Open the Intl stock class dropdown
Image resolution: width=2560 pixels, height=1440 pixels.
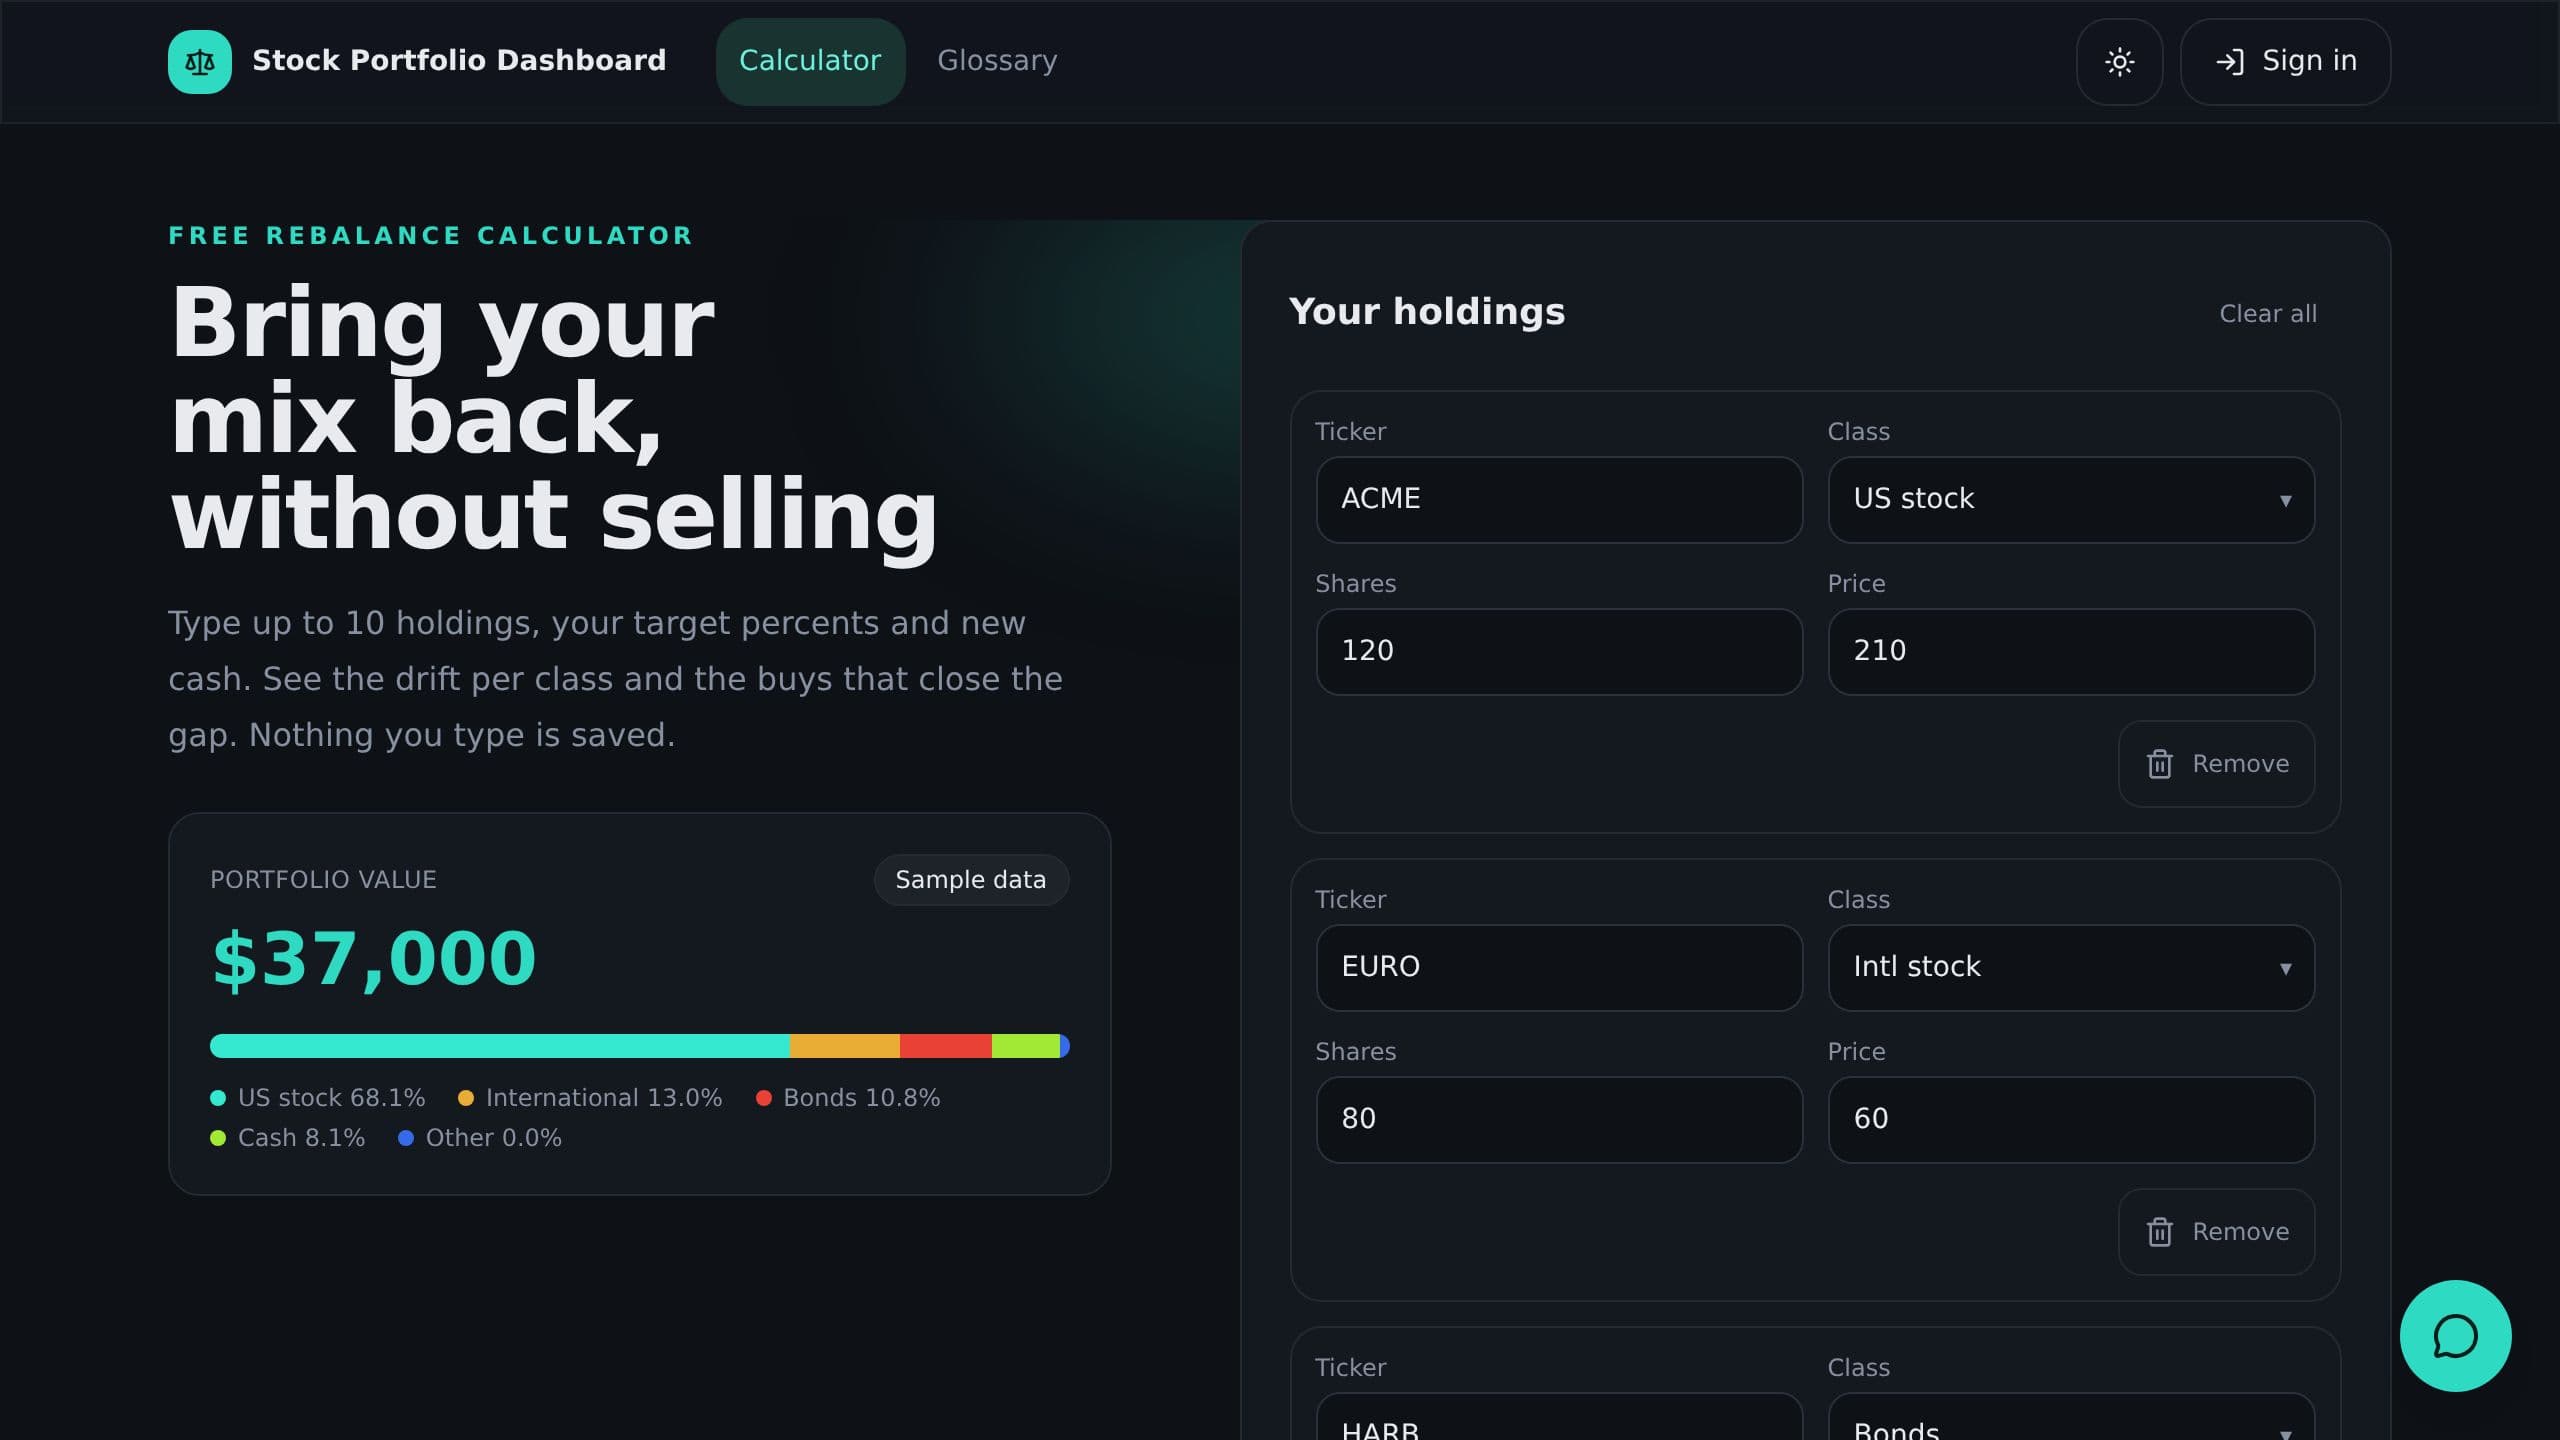point(2071,968)
